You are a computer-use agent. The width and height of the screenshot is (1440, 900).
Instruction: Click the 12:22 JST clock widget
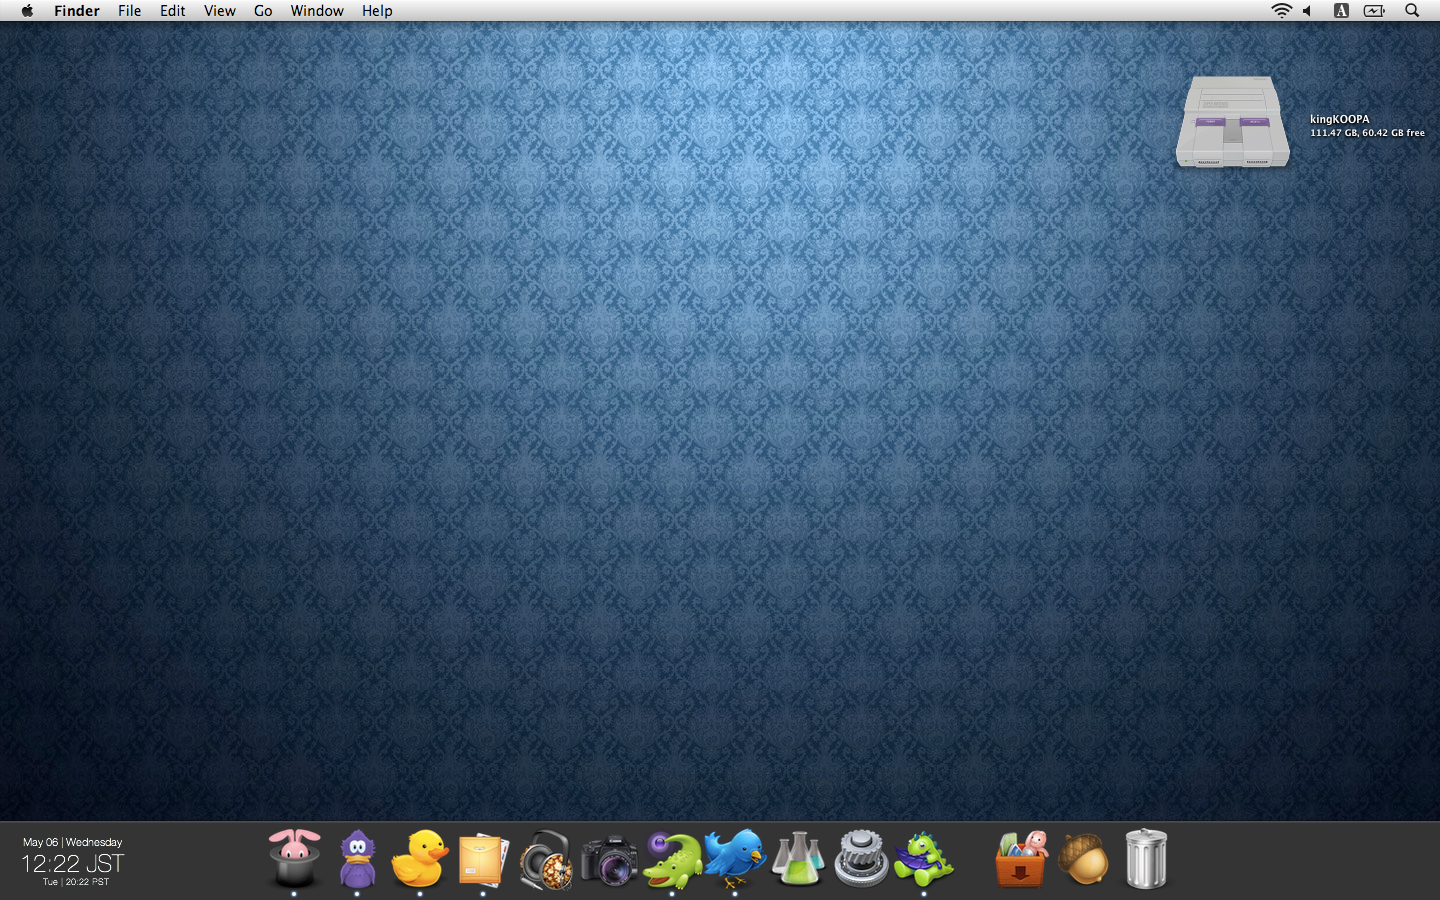(72, 863)
